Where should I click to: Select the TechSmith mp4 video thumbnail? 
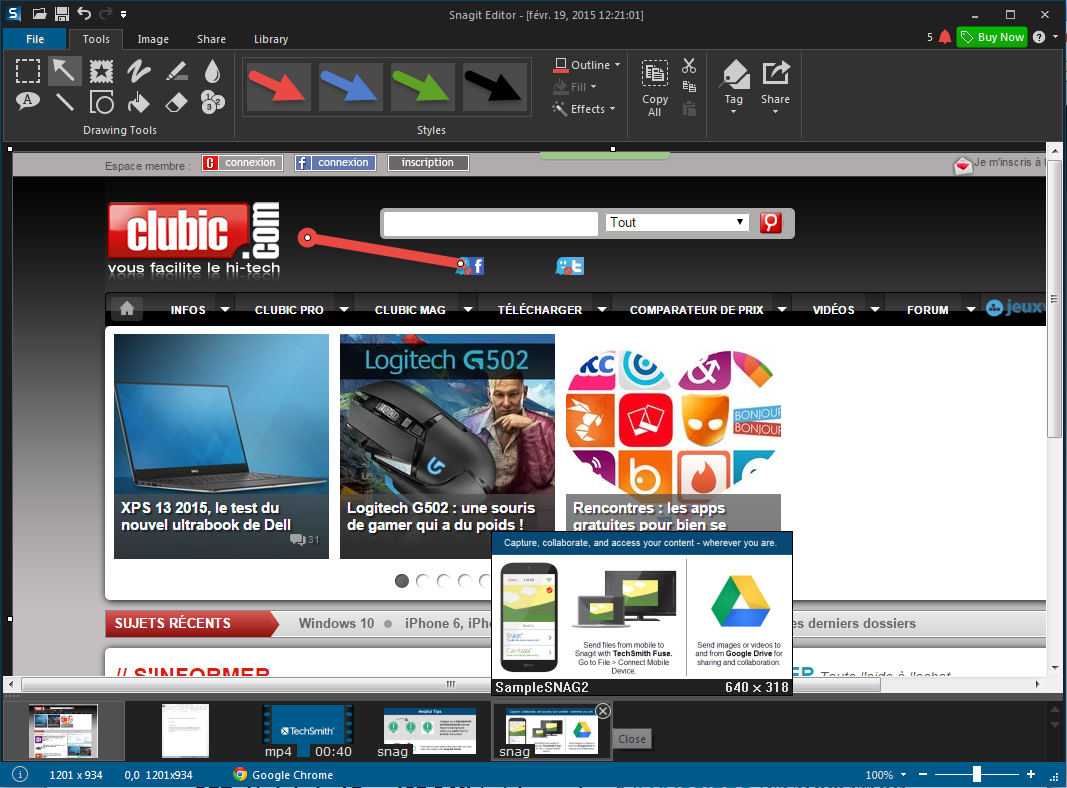(308, 732)
